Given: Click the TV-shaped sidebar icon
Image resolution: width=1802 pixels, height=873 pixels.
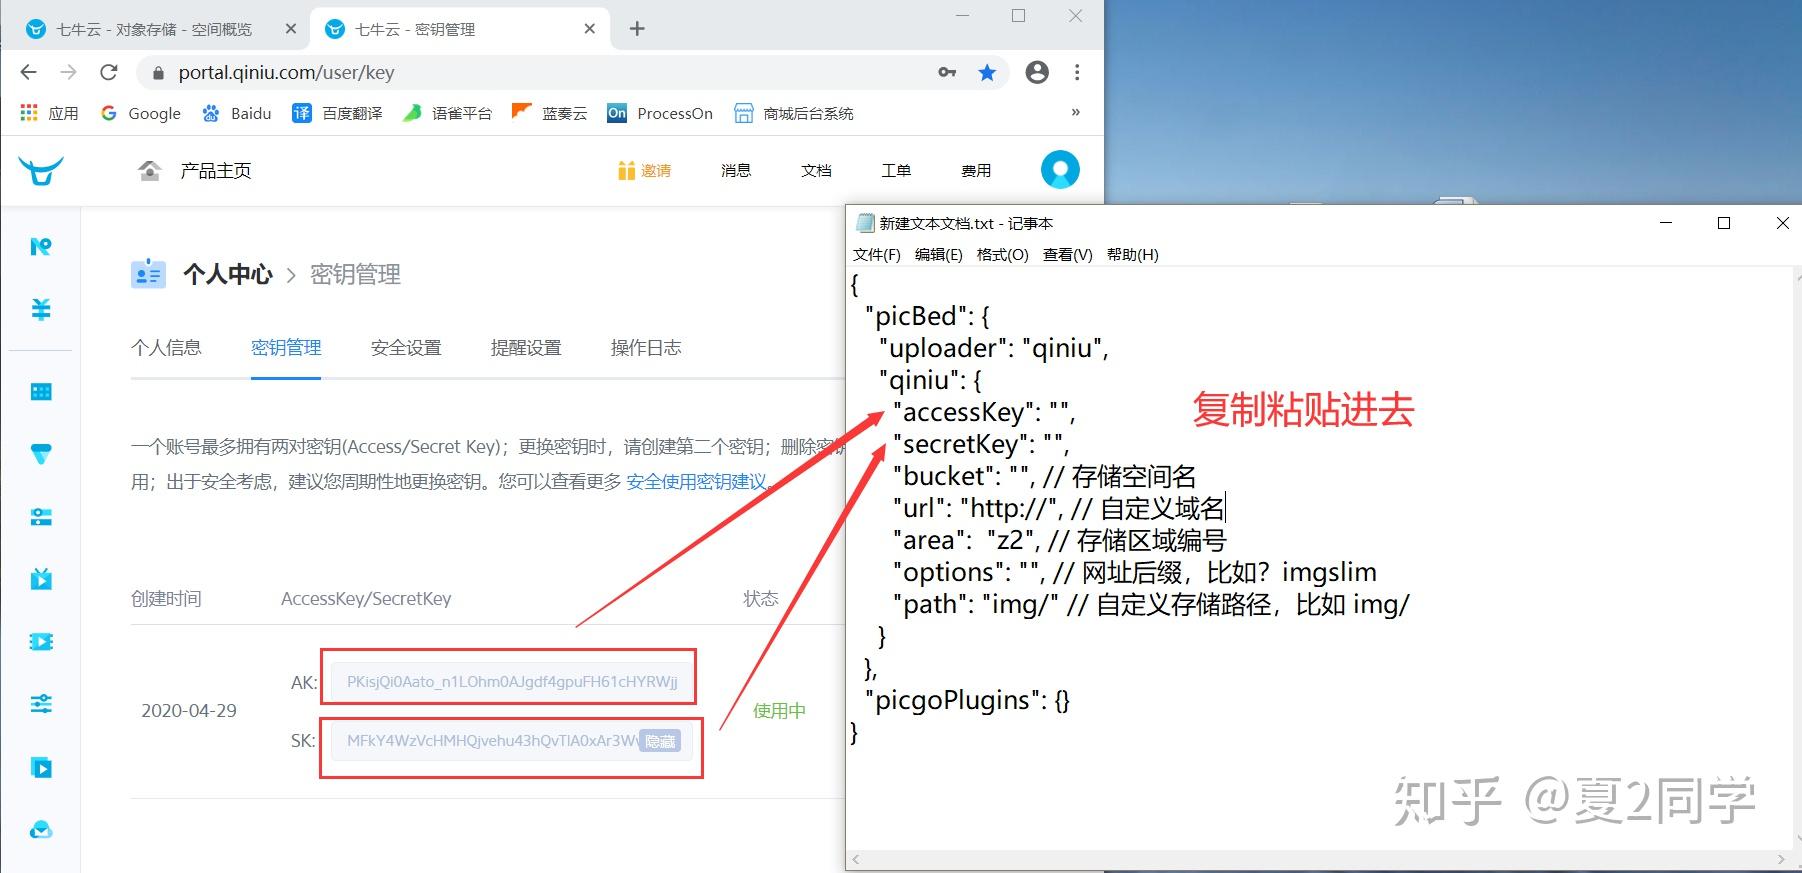Looking at the screenshot, I should [41, 579].
